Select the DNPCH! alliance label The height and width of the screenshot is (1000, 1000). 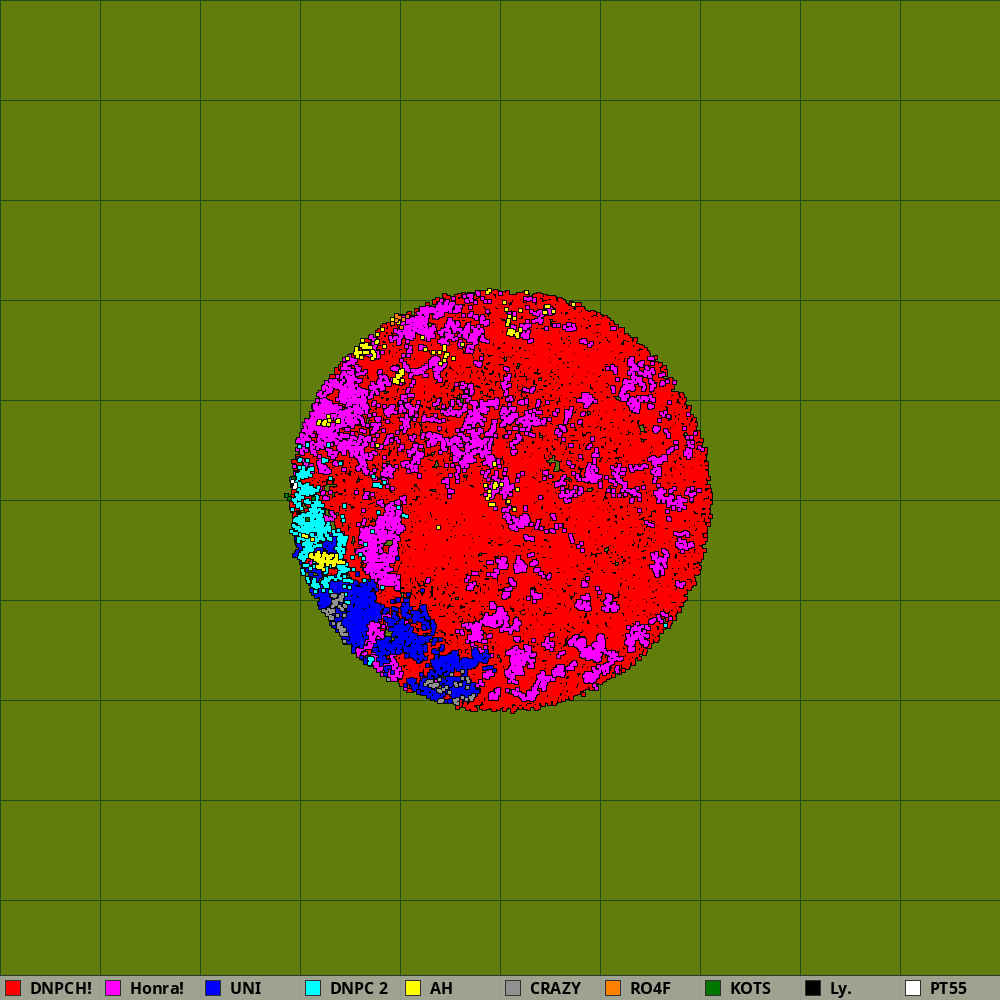coord(61,988)
